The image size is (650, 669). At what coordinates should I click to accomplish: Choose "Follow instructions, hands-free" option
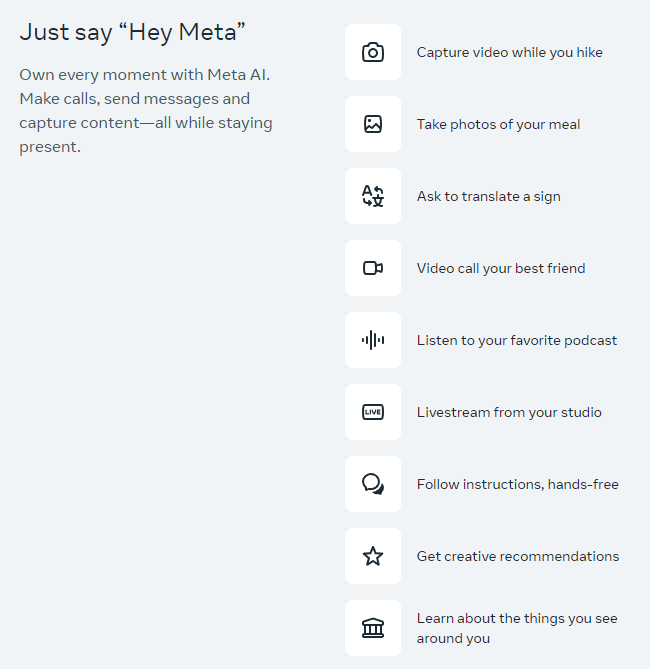(x=517, y=484)
